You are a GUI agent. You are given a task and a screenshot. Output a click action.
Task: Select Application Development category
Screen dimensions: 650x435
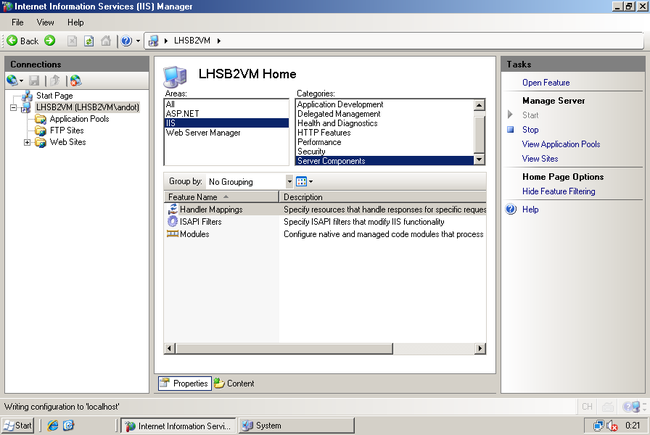pos(385,104)
